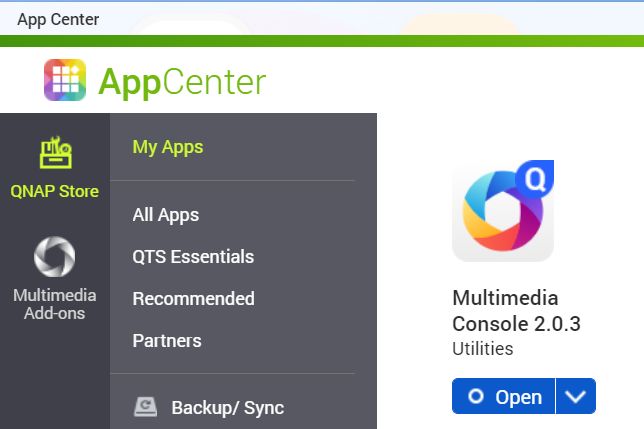Show the QTS Essentials category
The width and height of the screenshot is (644, 429).
click(193, 257)
